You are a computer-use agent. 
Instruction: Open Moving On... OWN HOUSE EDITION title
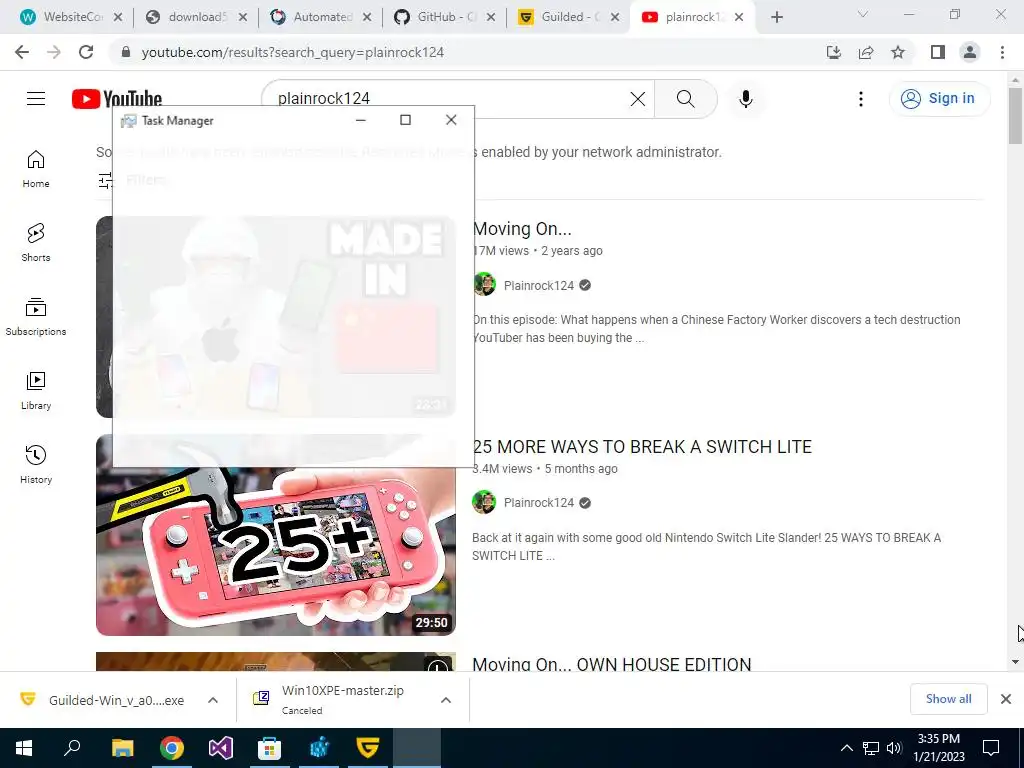(612, 664)
